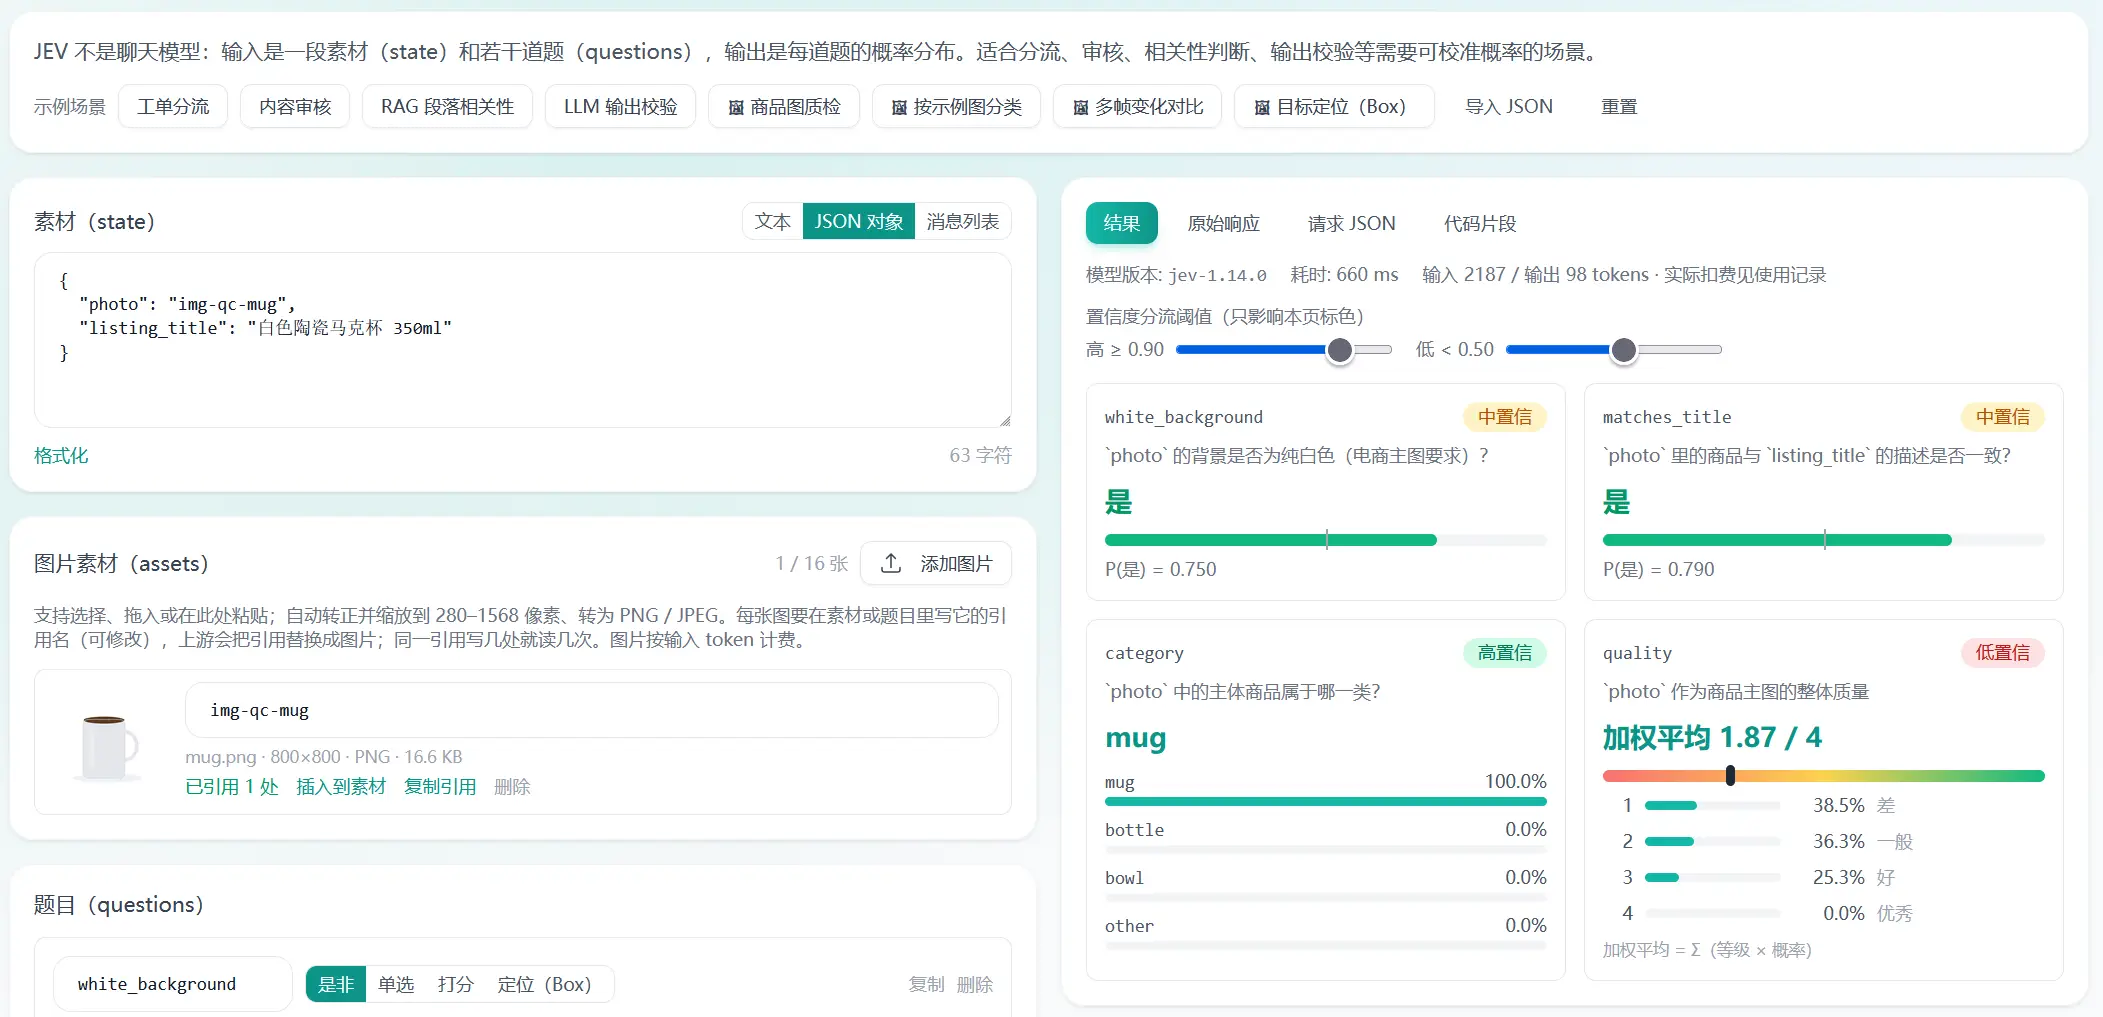Adjust the low confidence threshold slider handle

pos(1624,350)
